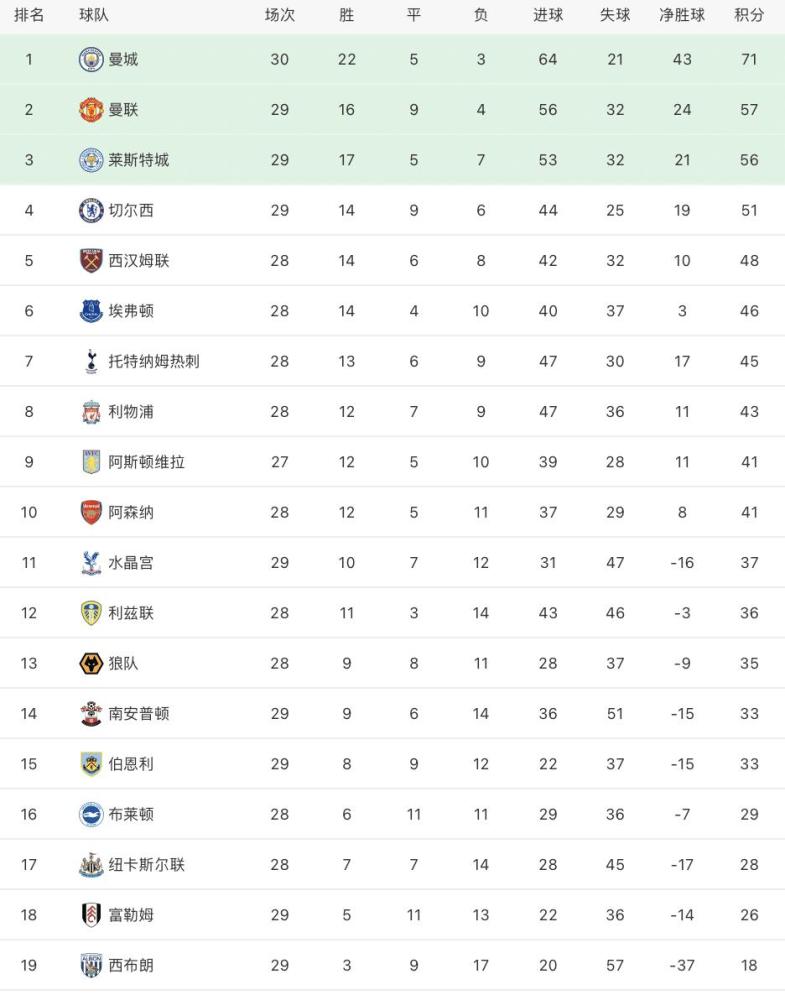The height and width of the screenshot is (1000, 785).
Task: Click the Chelsea club crest
Action: pos(91,210)
